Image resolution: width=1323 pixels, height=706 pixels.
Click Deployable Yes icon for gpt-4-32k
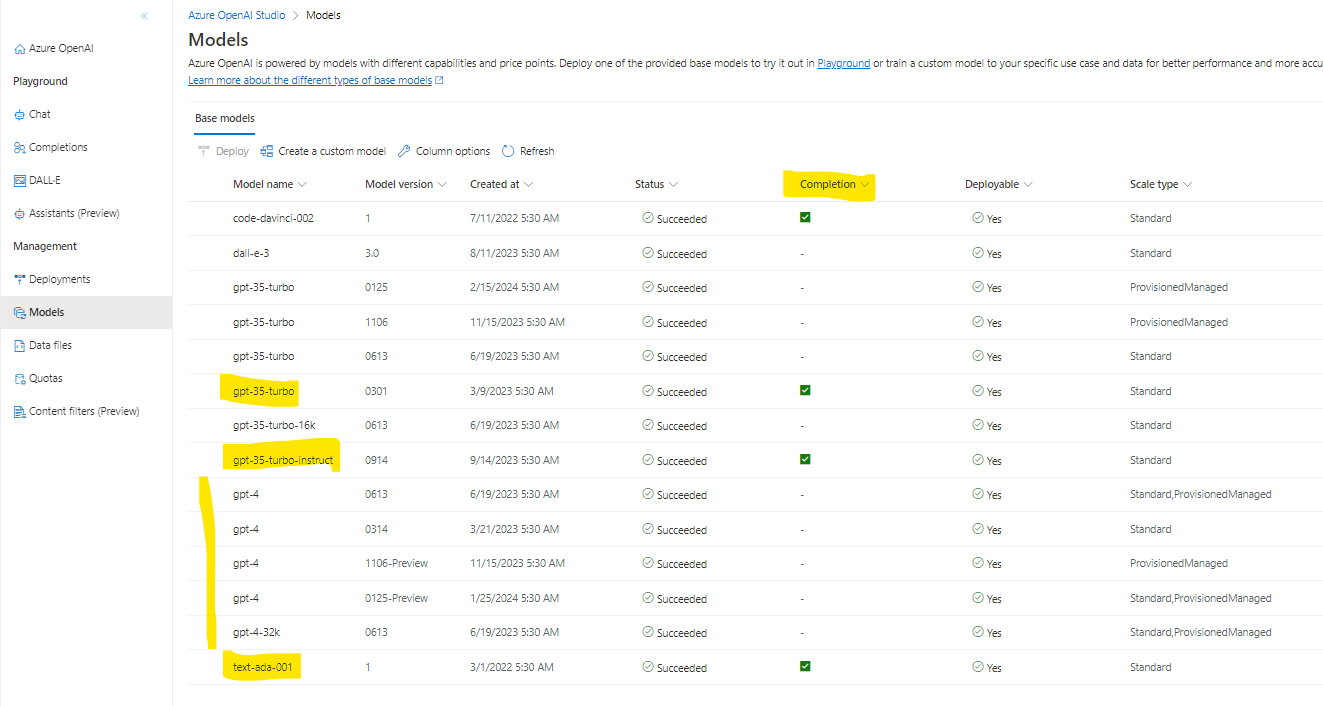tap(978, 632)
